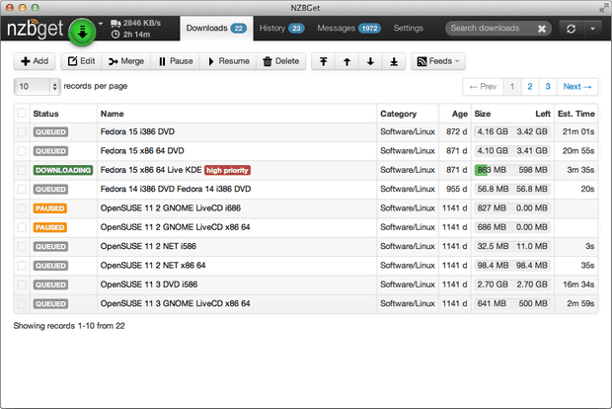This screenshot has height=409, width=612.
Task: Open Fedora 15 x86 64 Live KDE download
Action: (151, 170)
